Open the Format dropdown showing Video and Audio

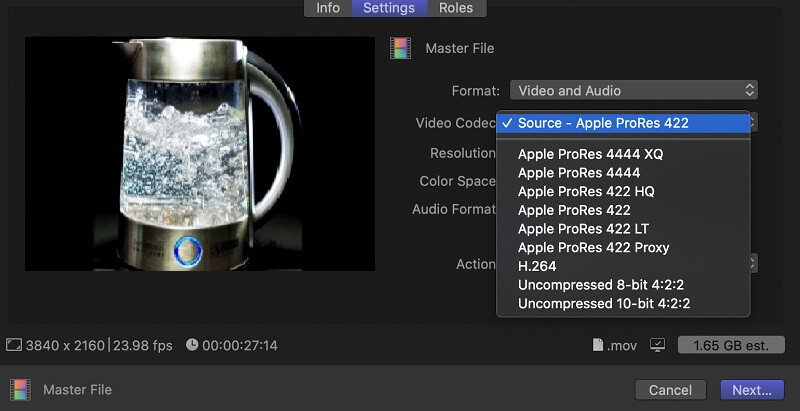pos(633,90)
